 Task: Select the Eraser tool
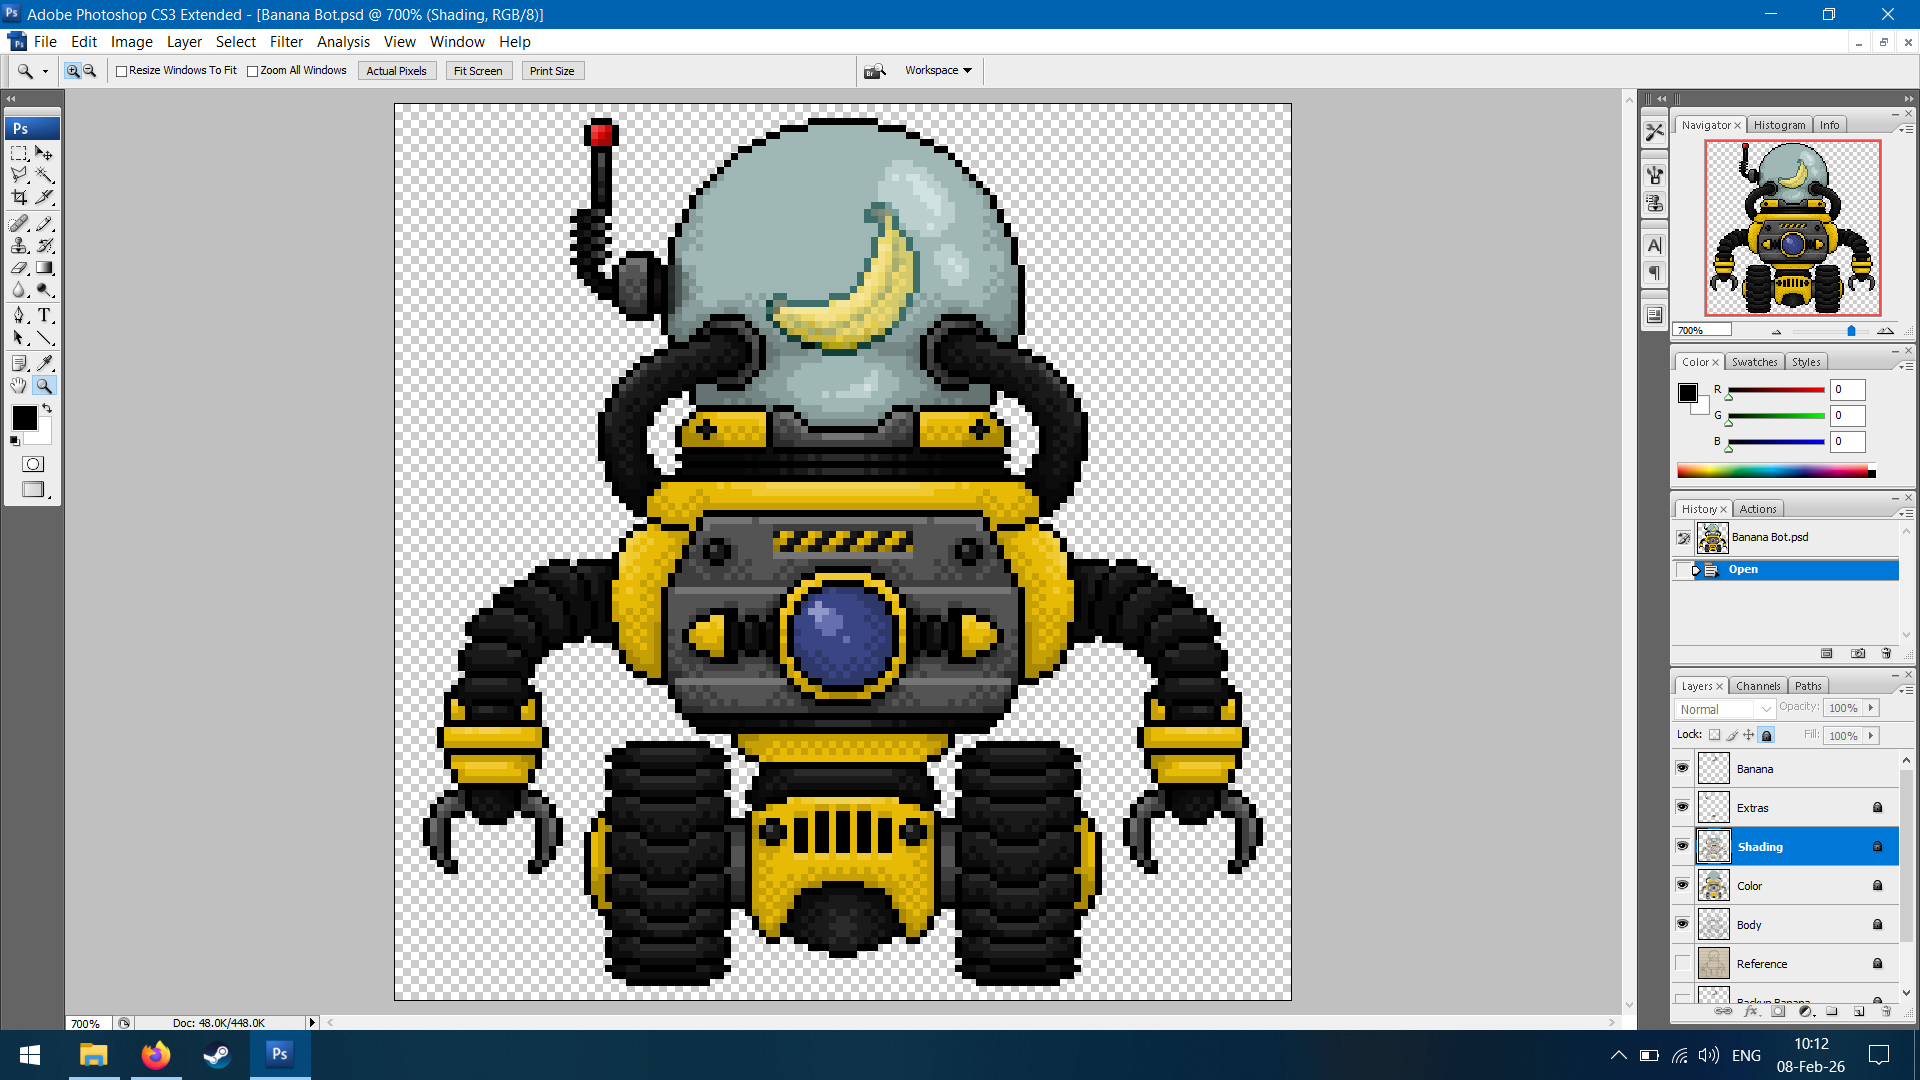pyautogui.click(x=19, y=268)
